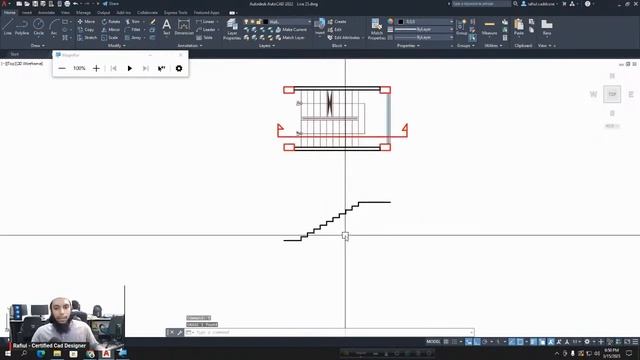Viewport: 640px width, 360px height.
Task: Toggle layer on/off bulb icon
Action: coord(246,22)
